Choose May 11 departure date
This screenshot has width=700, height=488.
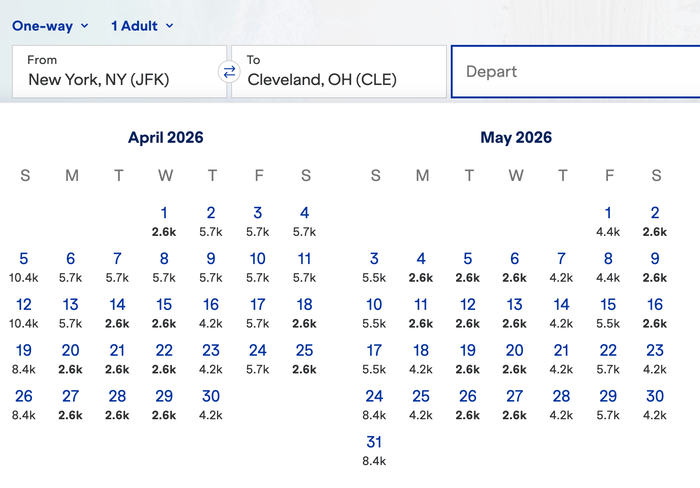tap(421, 313)
